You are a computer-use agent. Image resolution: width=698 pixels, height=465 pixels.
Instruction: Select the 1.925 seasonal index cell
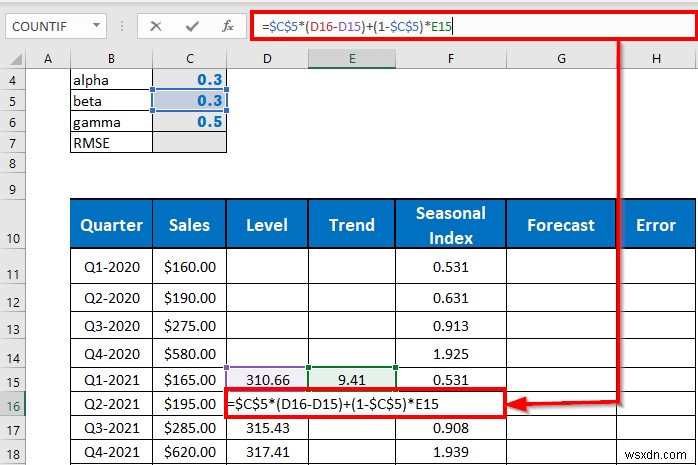click(450, 353)
